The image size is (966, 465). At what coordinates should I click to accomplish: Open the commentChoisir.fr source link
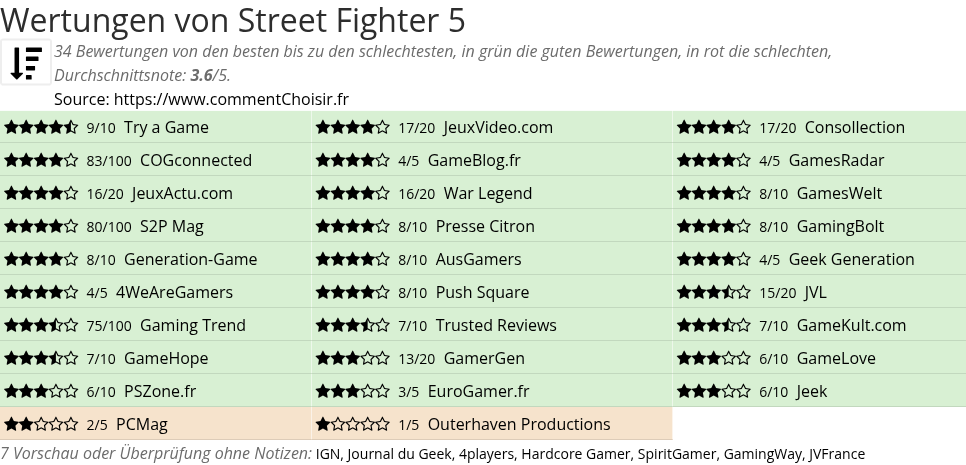tap(231, 99)
